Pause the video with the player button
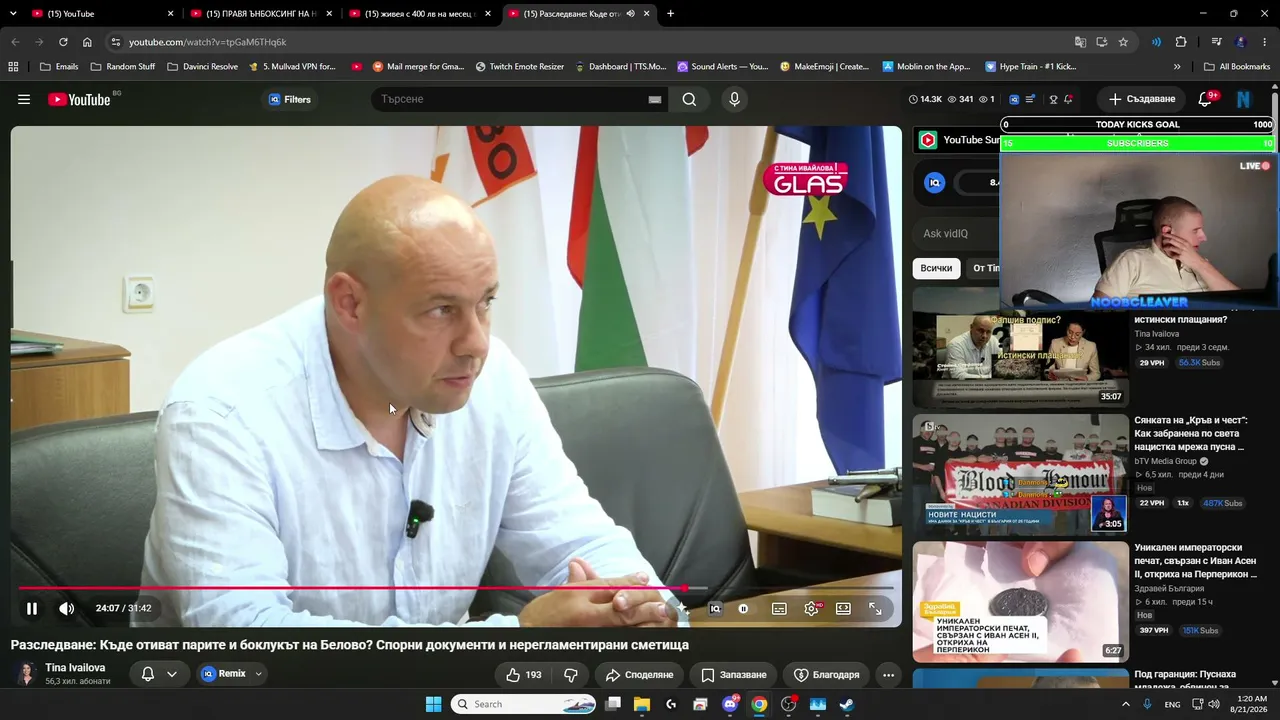Viewport: 1280px width, 720px height. [32, 608]
